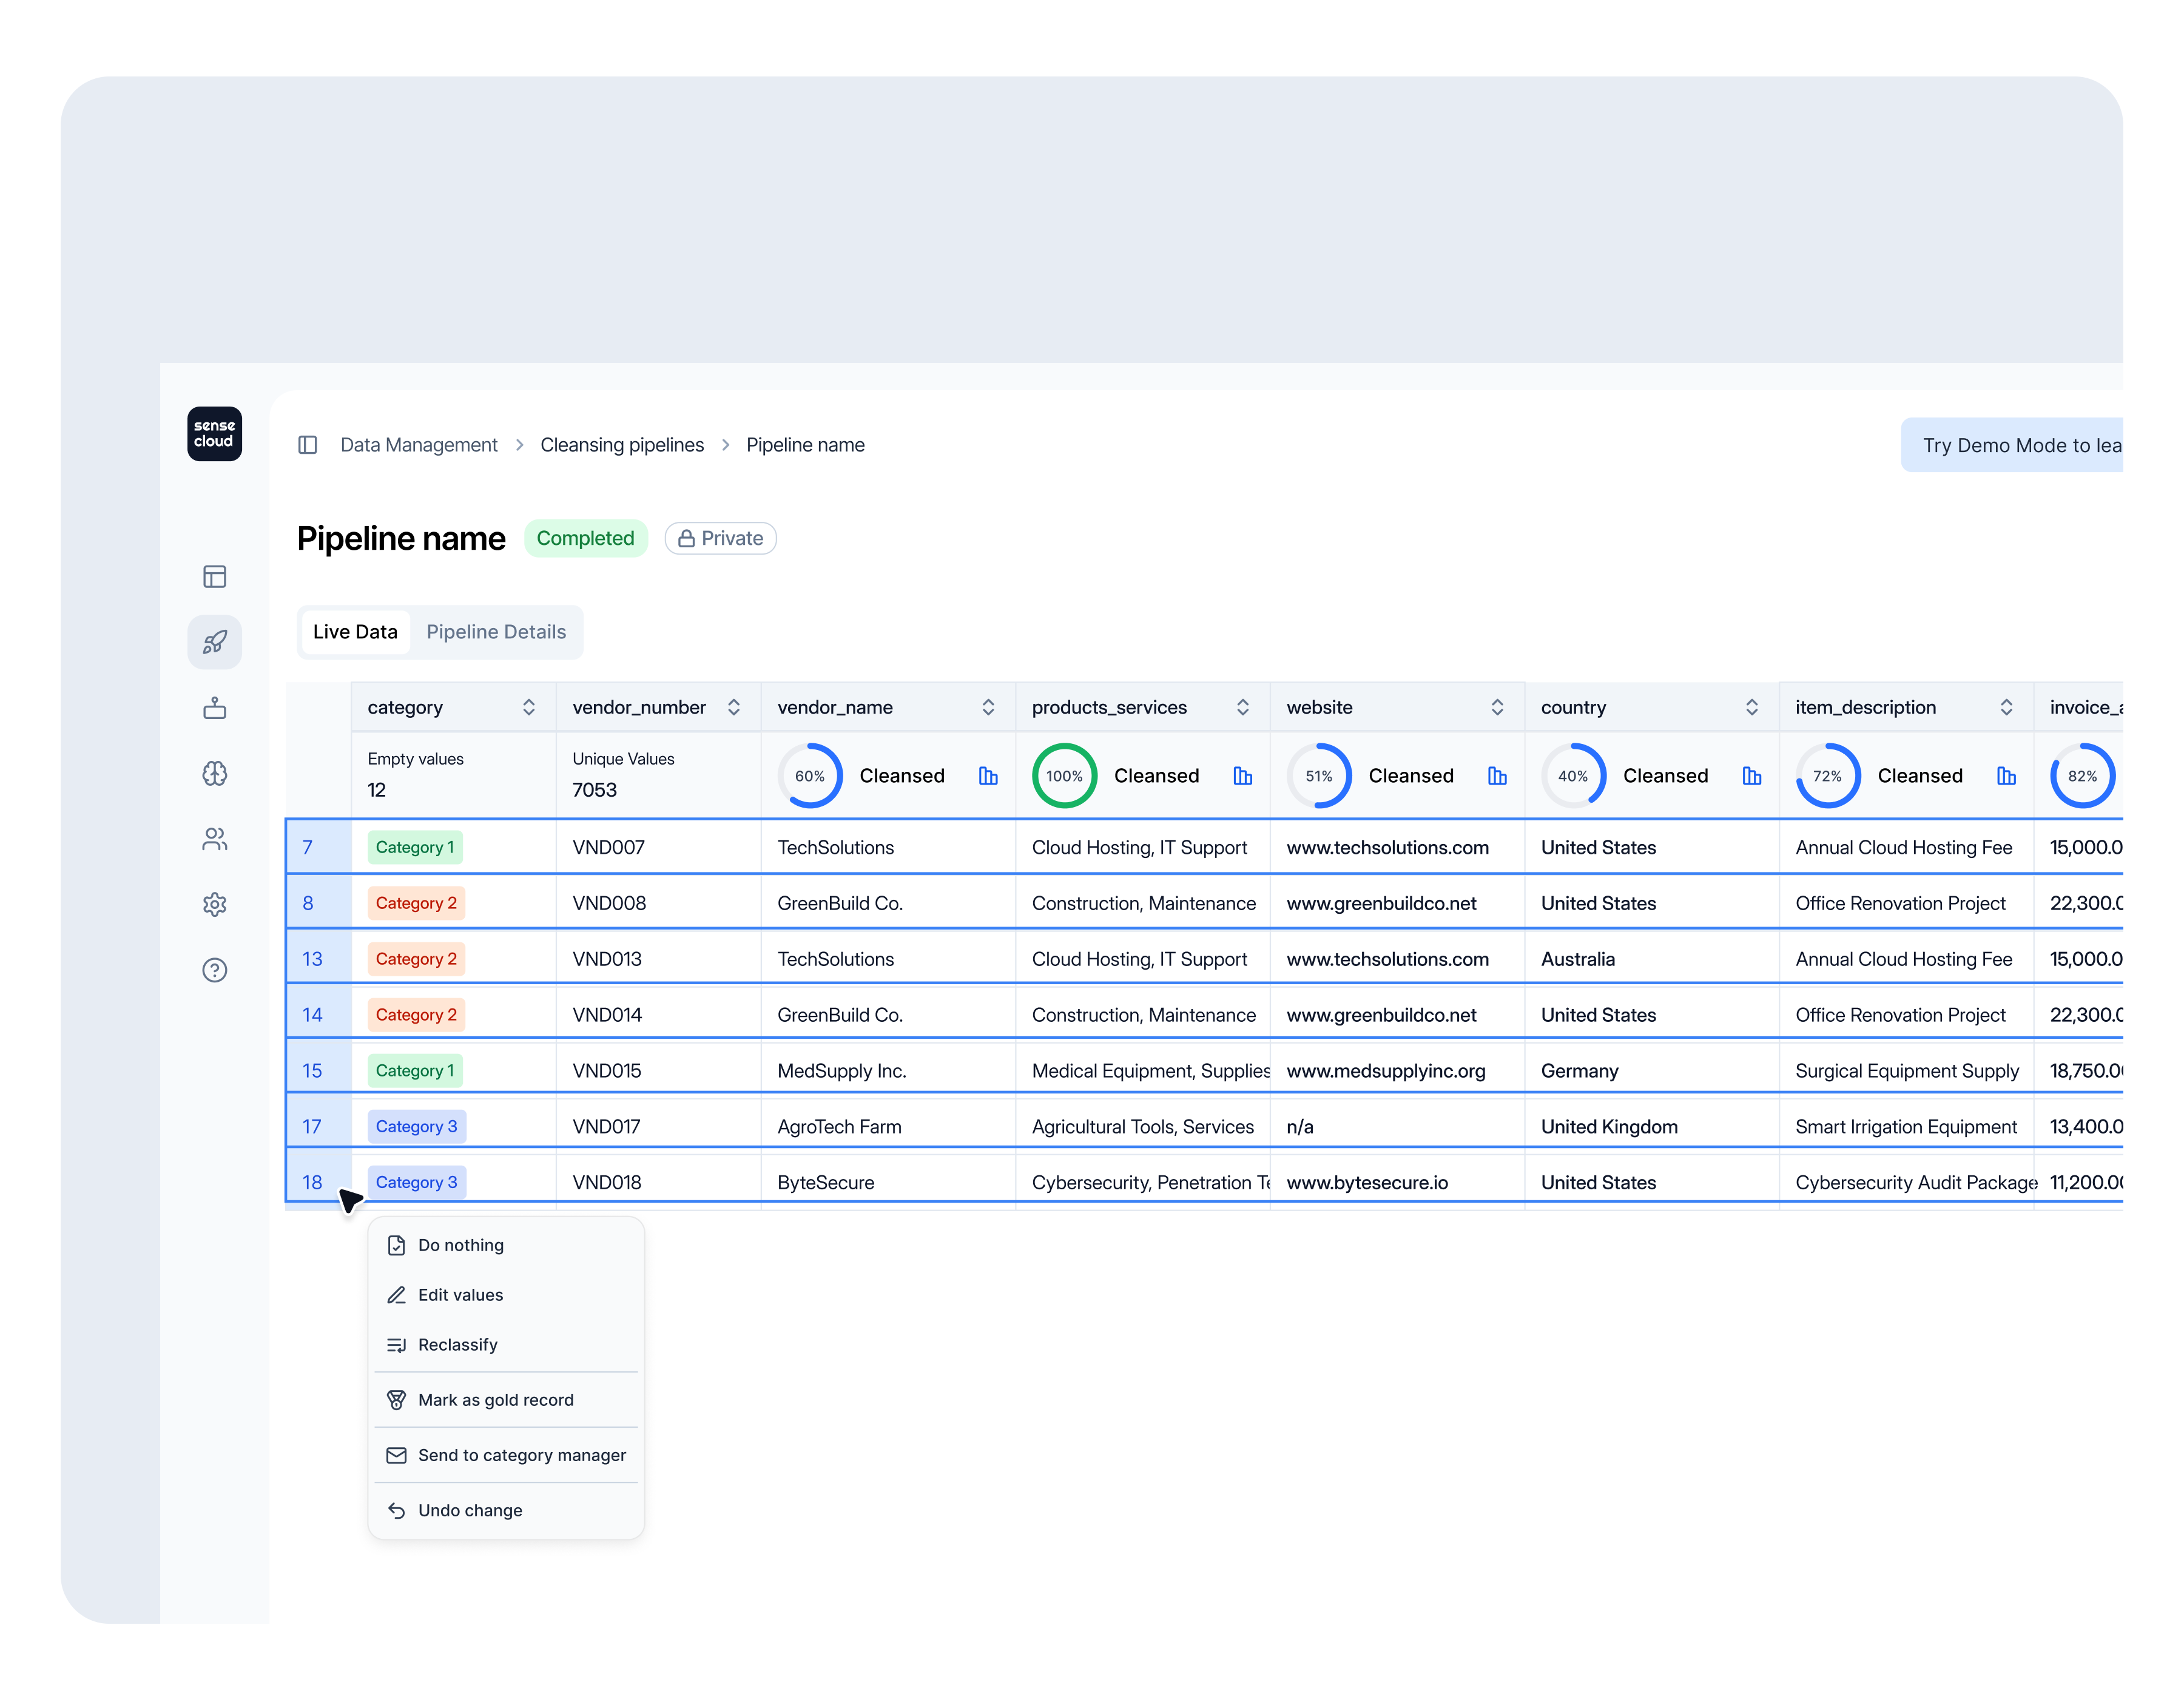Click the MedSupply Inc. vendor name cell
The image size is (2184, 1699).
pyautogui.click(x=888, y=1070)
